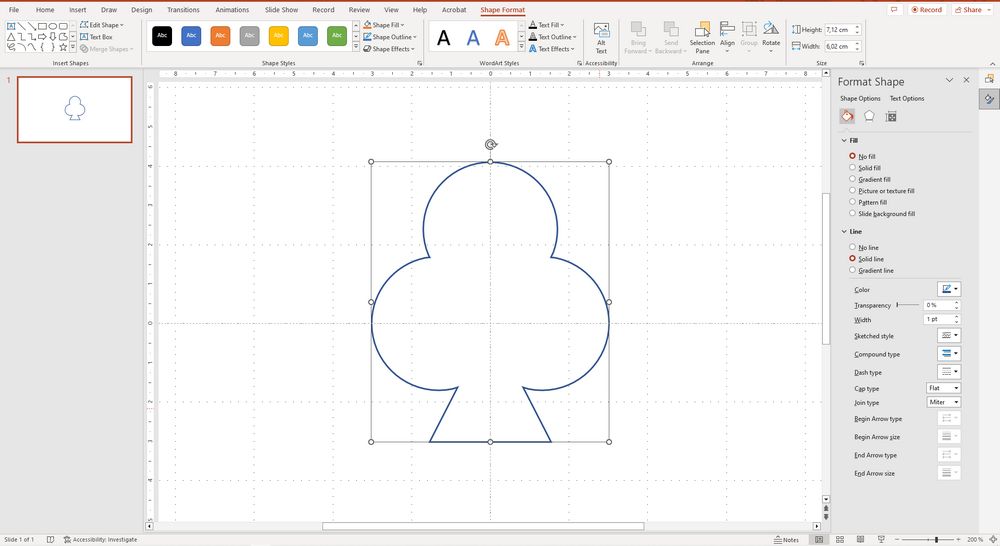1000x546 pixels.
Task: Open the Cap type Flat combo box
Action: (943, 388)
